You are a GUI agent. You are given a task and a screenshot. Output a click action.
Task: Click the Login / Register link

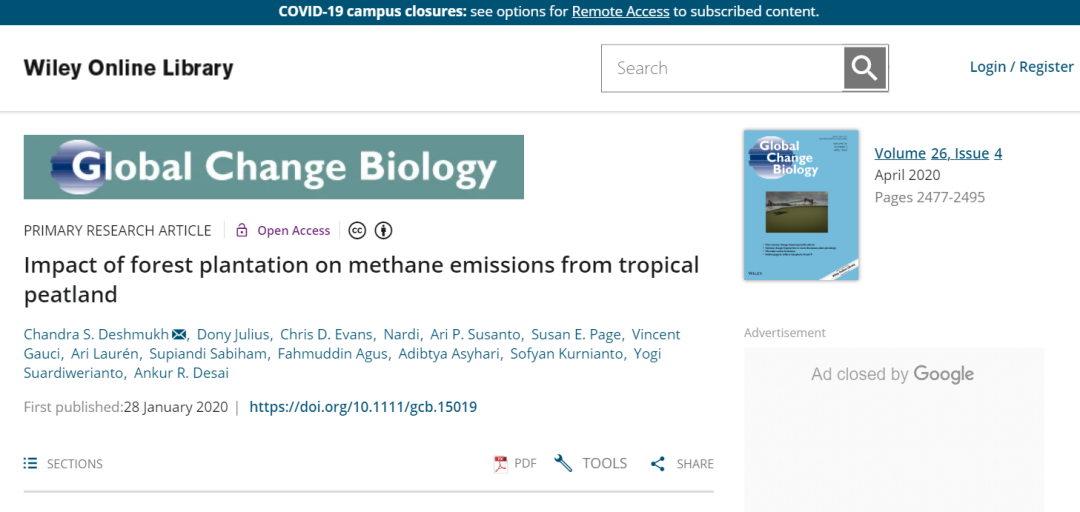tap(1021, 67)
